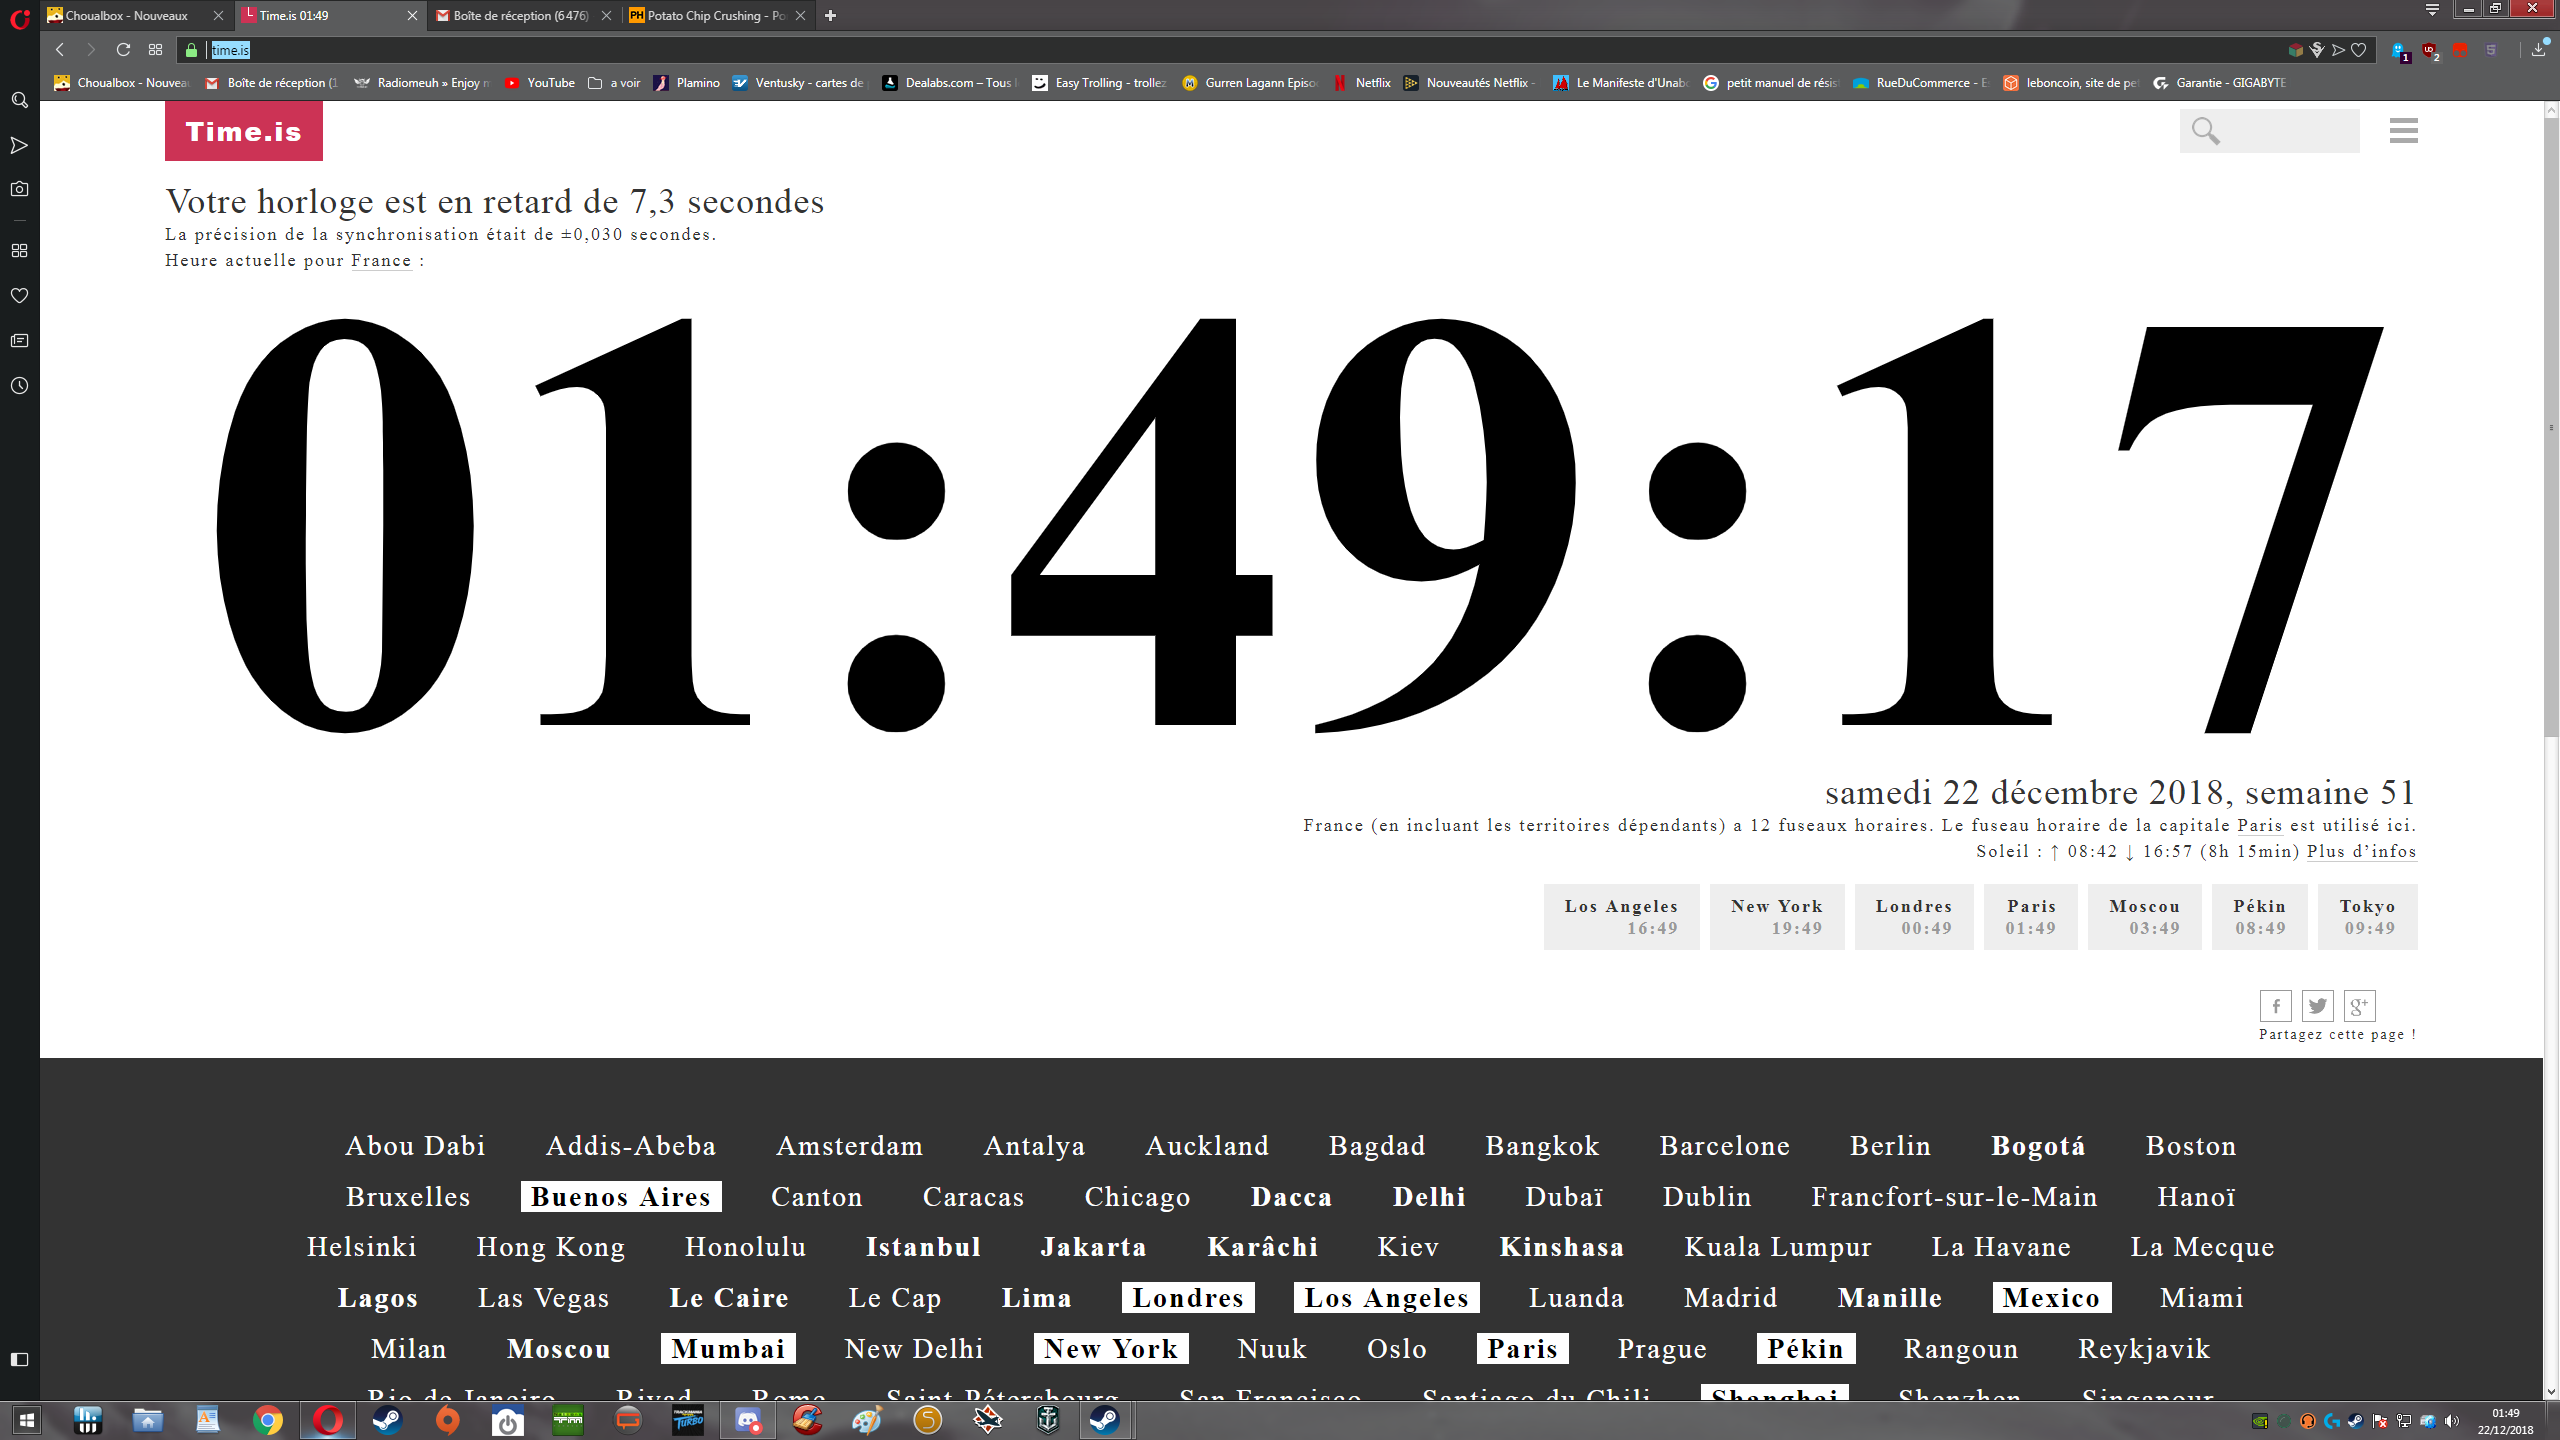Open the hamburger menu on Time.is

[2403, 131]
